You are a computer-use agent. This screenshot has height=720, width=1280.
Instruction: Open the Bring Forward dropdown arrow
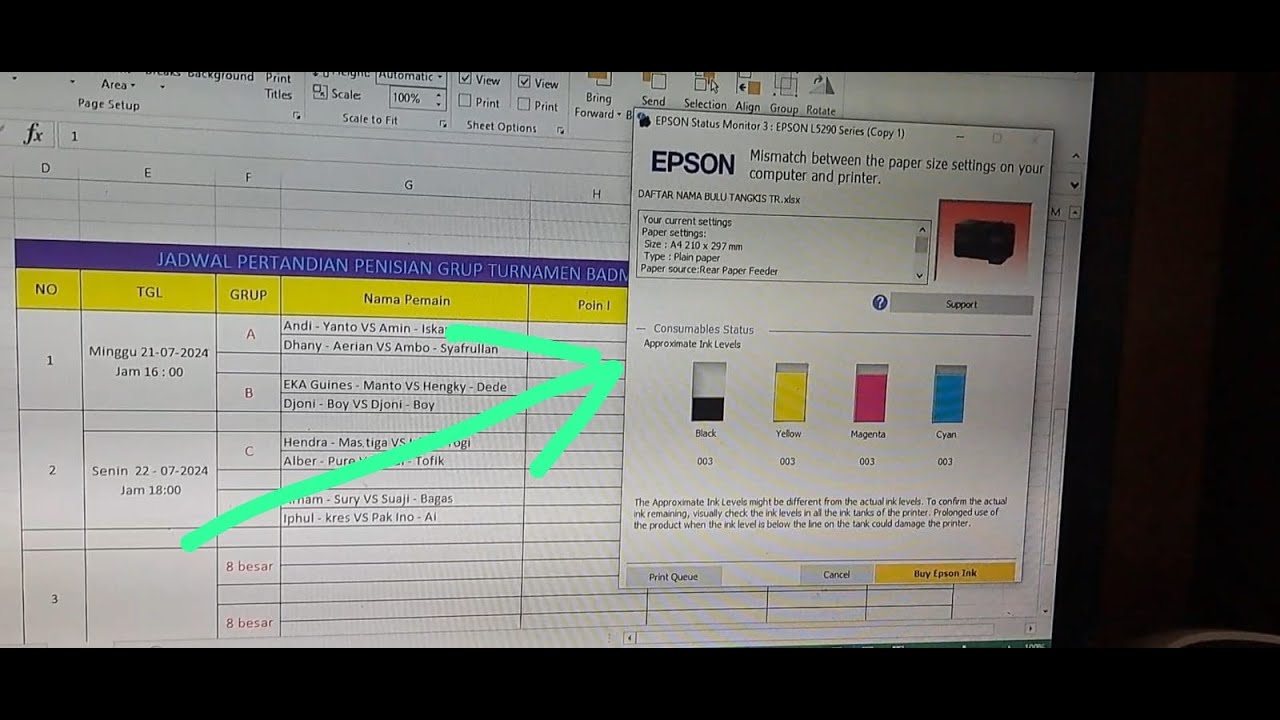620,114
